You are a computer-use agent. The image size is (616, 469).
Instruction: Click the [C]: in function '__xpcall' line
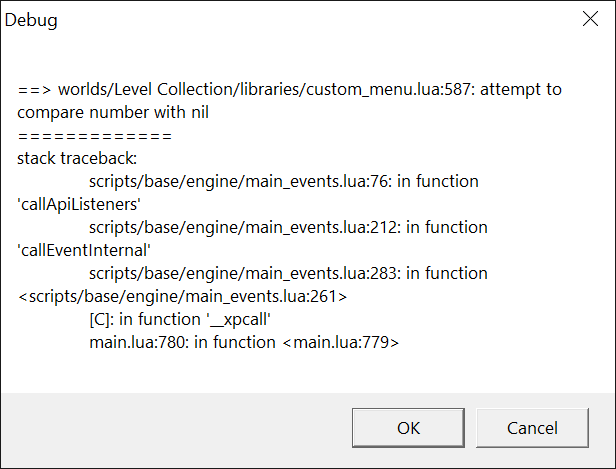coord(180,319)
